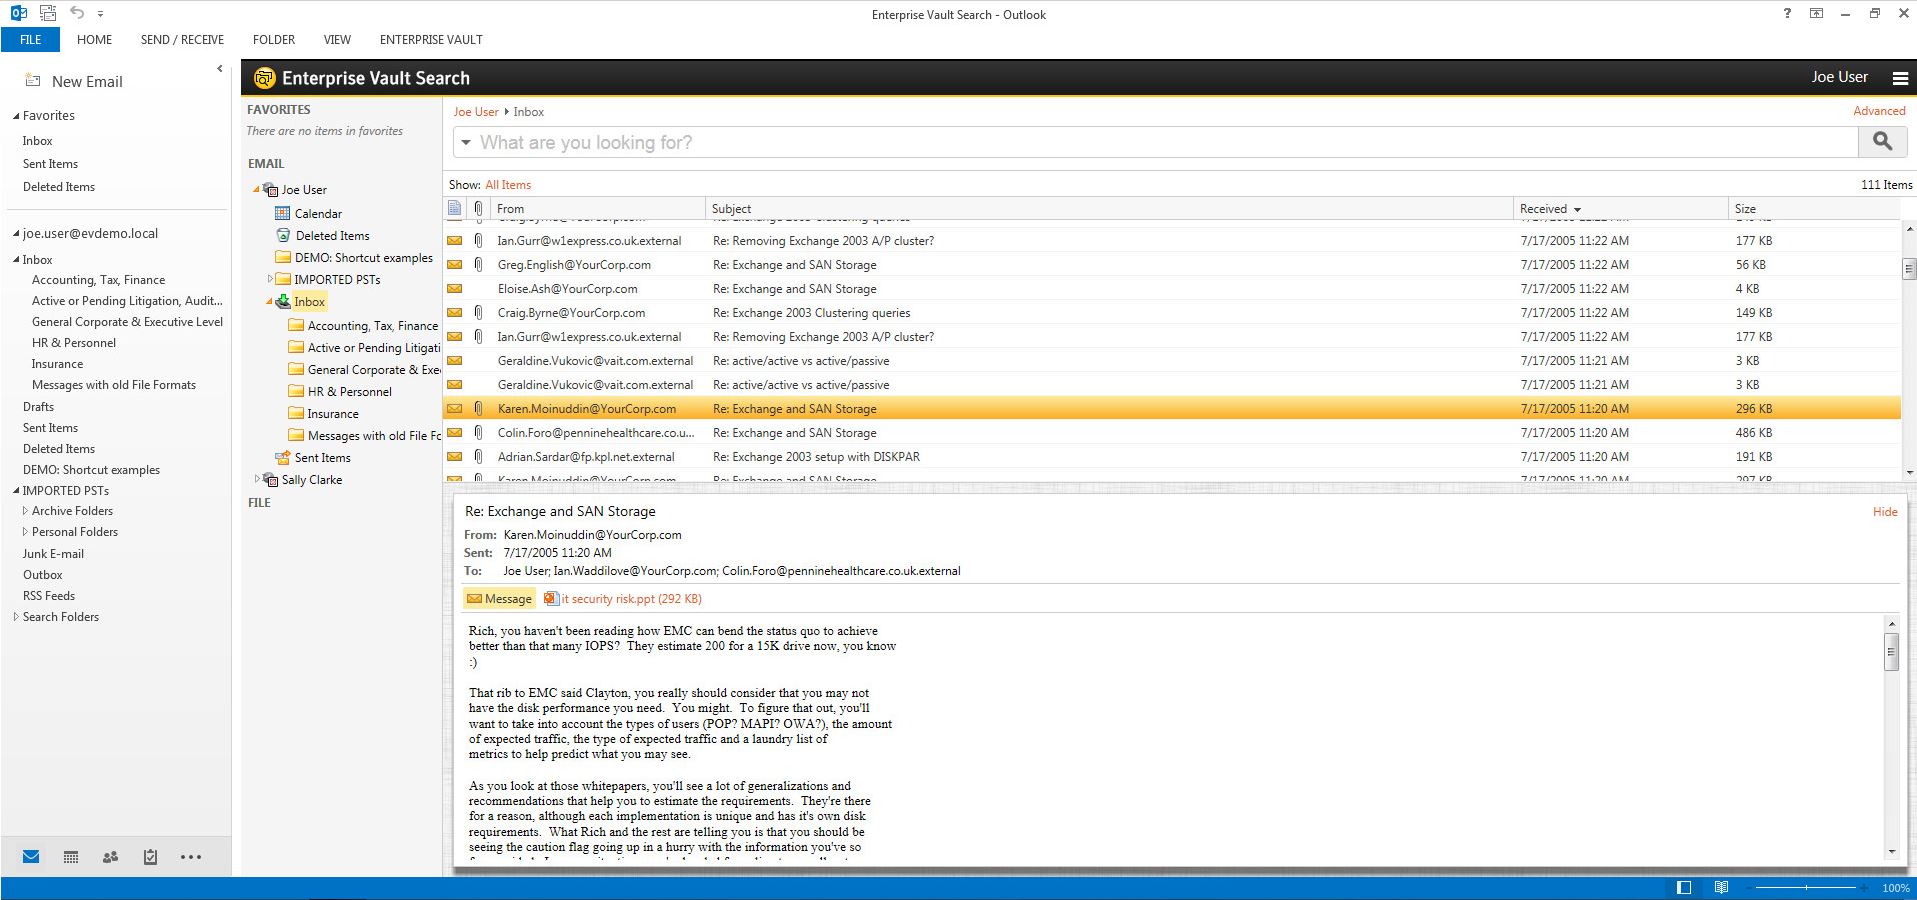Click the Enterprise Vault Search logo icon
This screenshot has height=900, width=1917.
(264, 78)
